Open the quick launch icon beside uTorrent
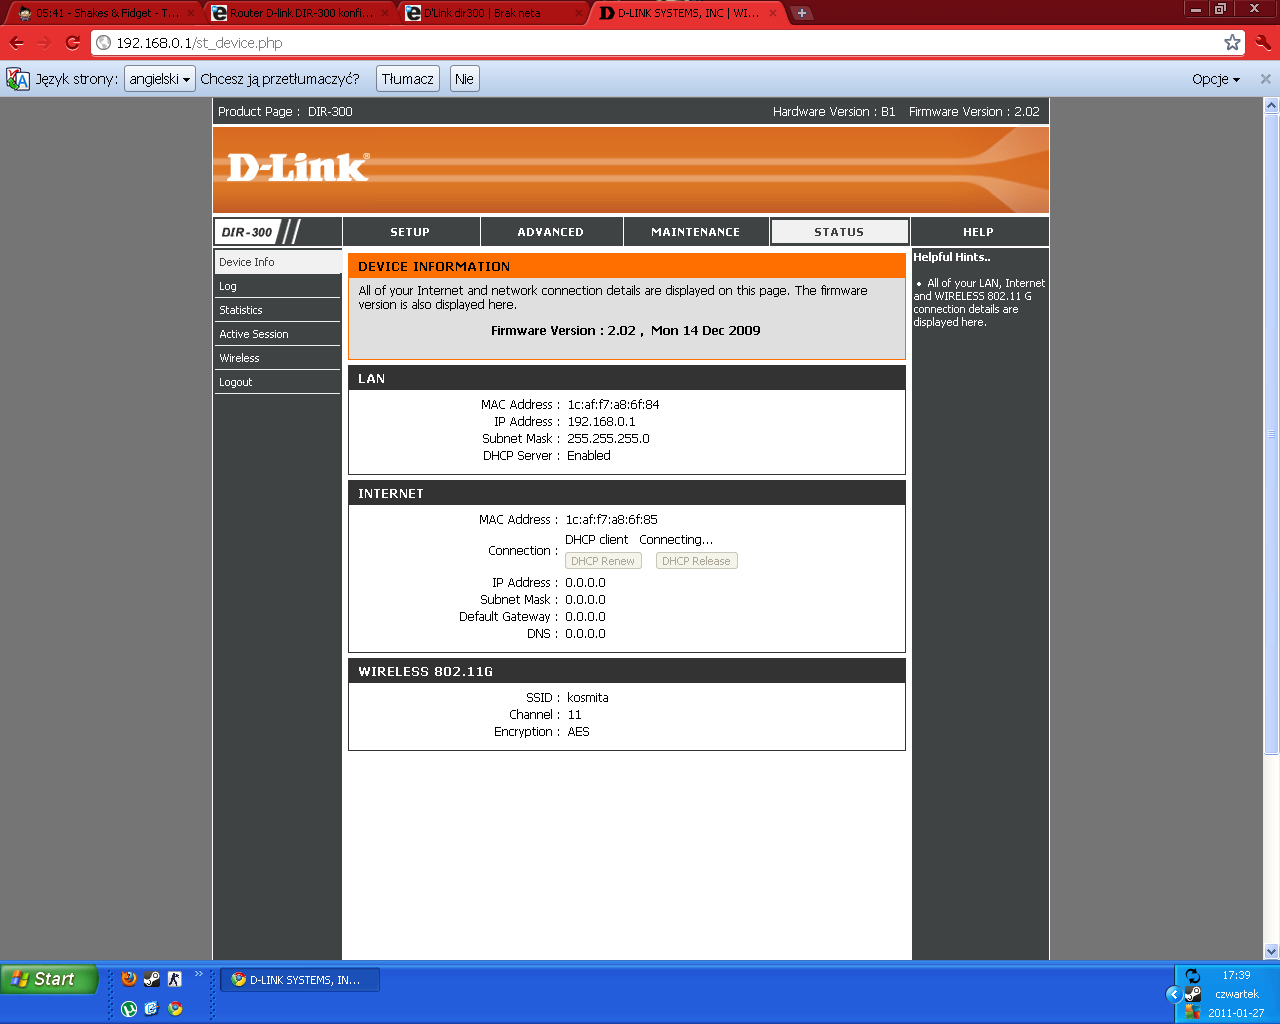The image size is (1280, 1024). [x=152, y=1009]
